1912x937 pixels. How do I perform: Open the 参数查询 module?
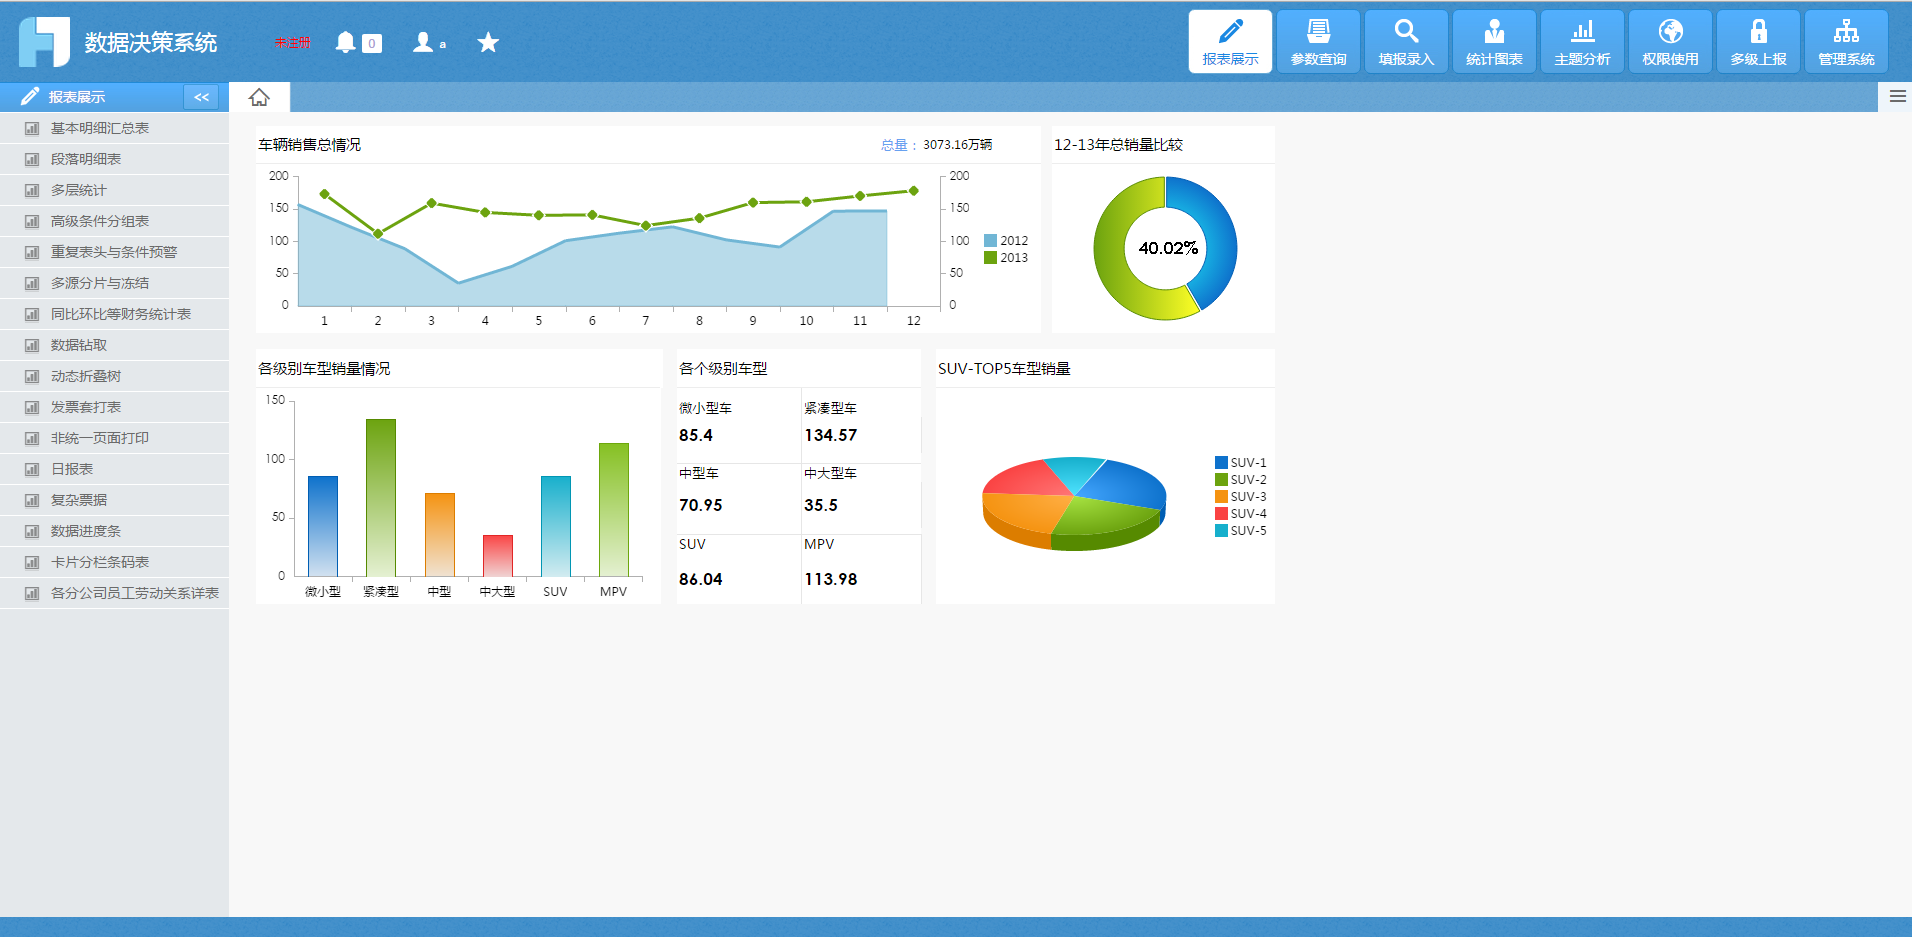pos(1318,42)
